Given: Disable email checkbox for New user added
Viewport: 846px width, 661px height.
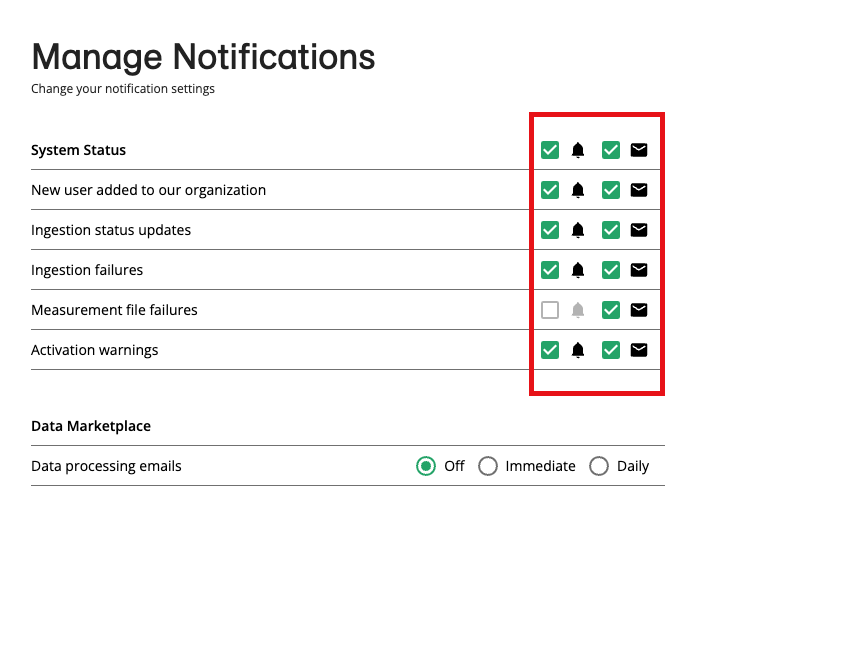Looking at the screenshot, I should [611, 190].
